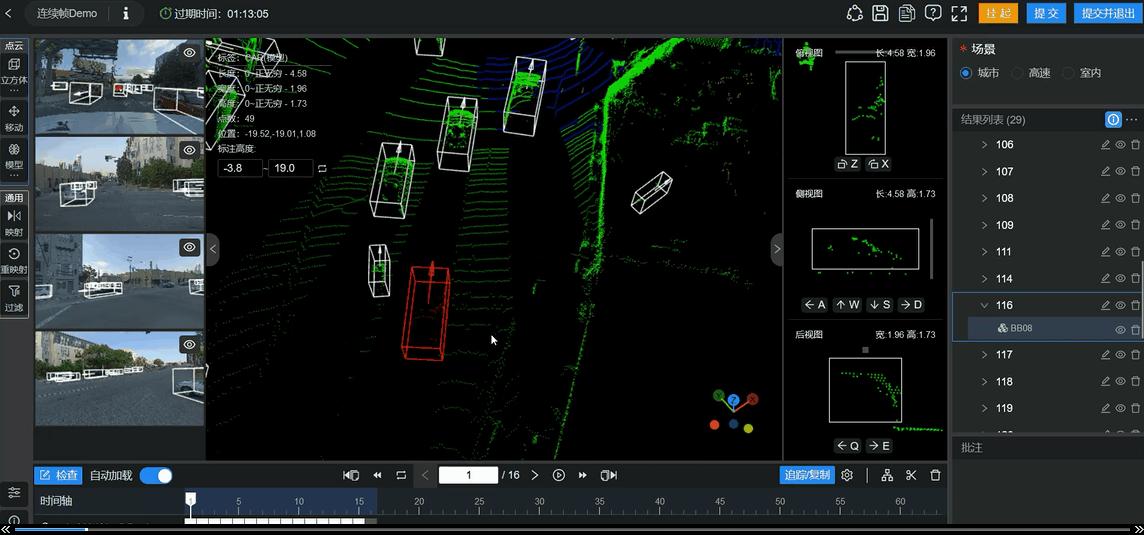Click the edit pencil icon for result 116
The image size is (1144, 535).
[x=1105, y=305]
